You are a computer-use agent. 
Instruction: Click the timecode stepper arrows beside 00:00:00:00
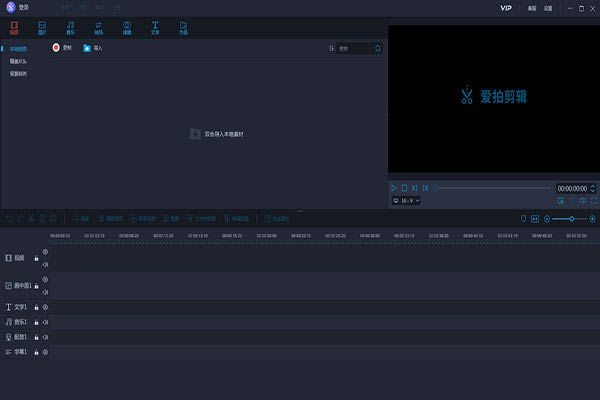click(593, 187)
